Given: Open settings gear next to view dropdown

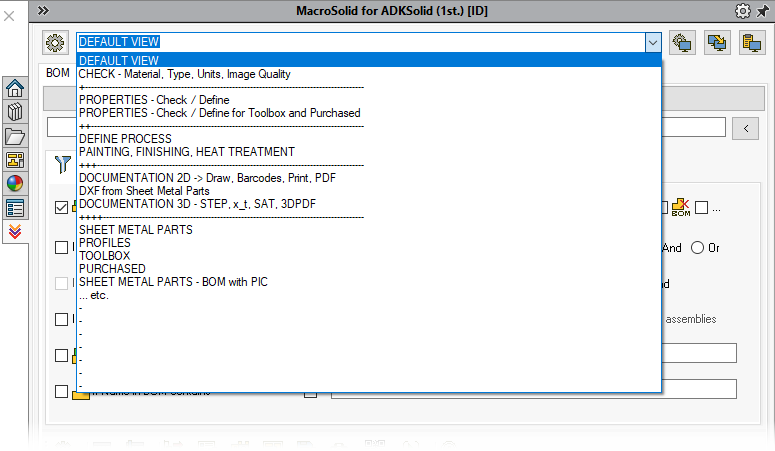Looking at the screenshot, I should point(55,43).
